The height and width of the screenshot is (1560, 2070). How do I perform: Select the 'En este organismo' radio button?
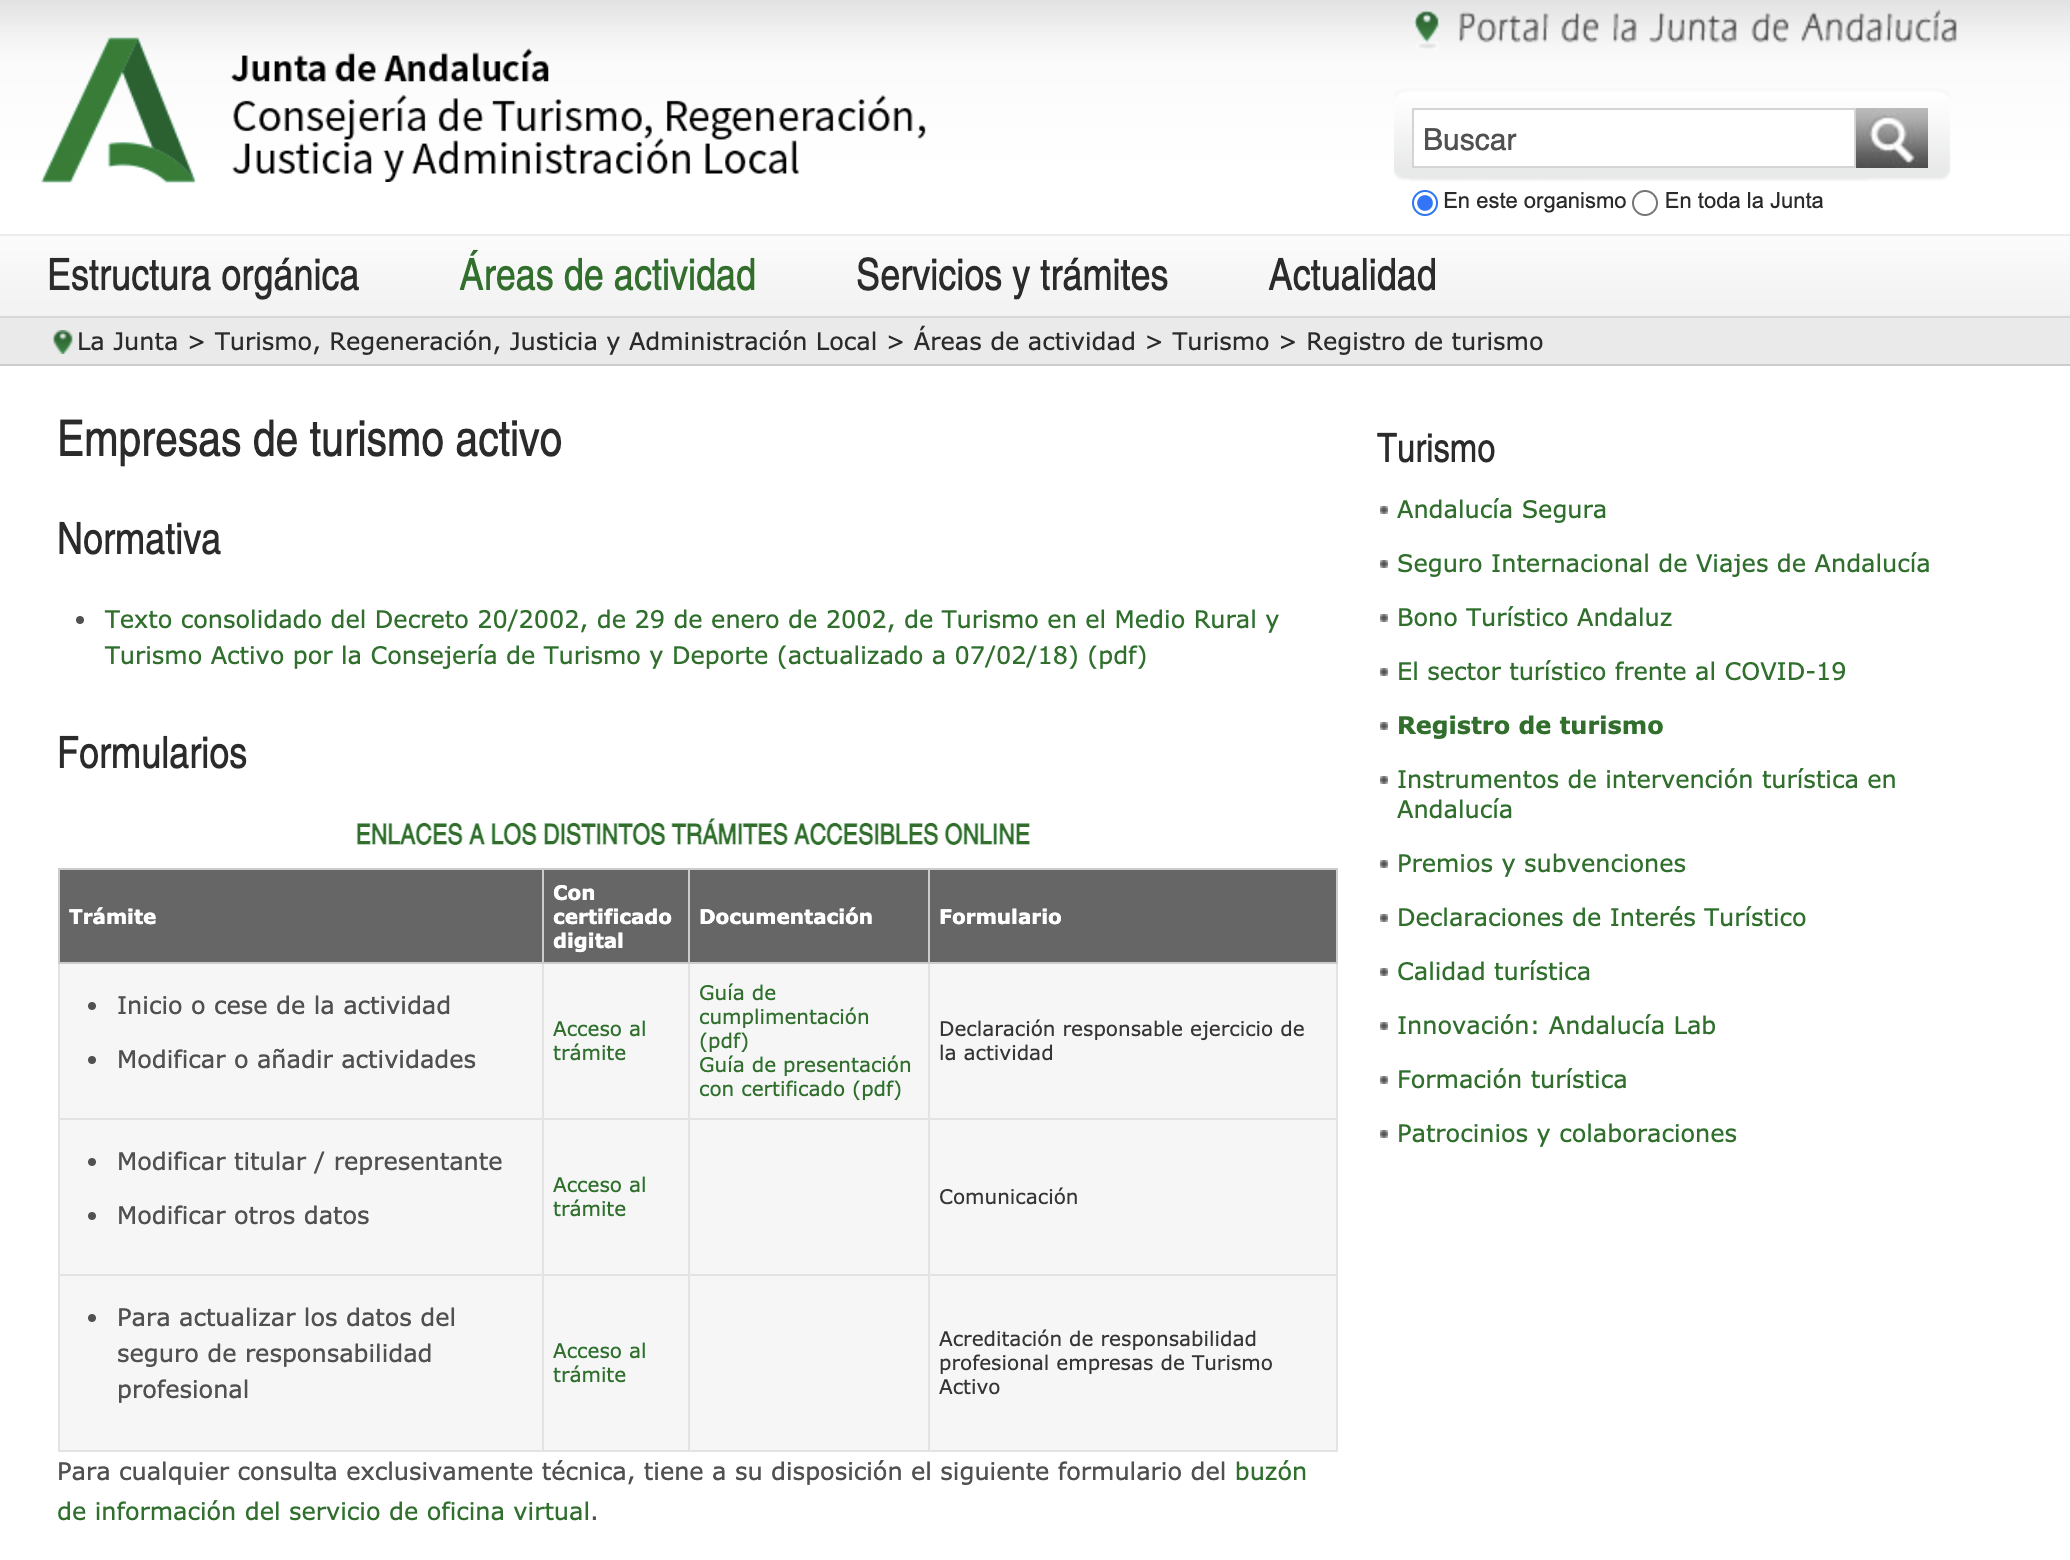pyautogui.click(x=1426, y=201)
